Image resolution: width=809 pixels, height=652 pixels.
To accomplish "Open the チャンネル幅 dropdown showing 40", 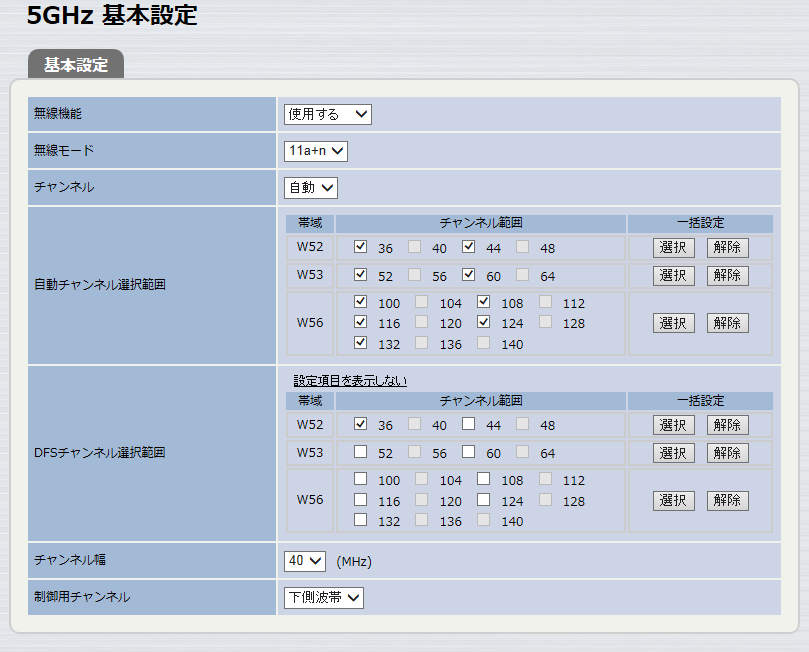I will pos(305,561).
